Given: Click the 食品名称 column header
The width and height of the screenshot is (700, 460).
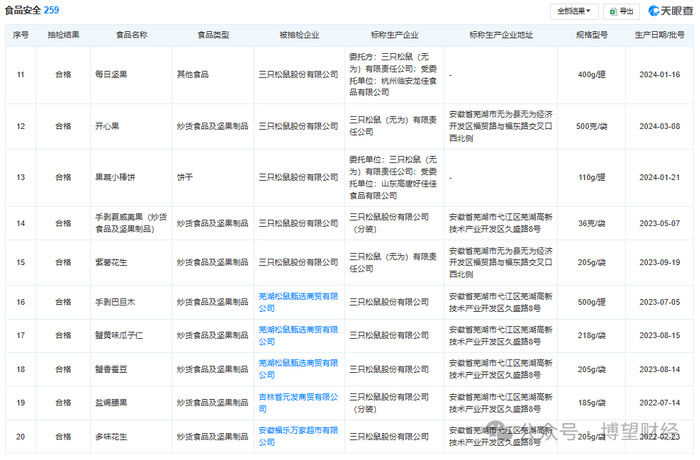Looking at the screenshot, I should coord(131,35).
